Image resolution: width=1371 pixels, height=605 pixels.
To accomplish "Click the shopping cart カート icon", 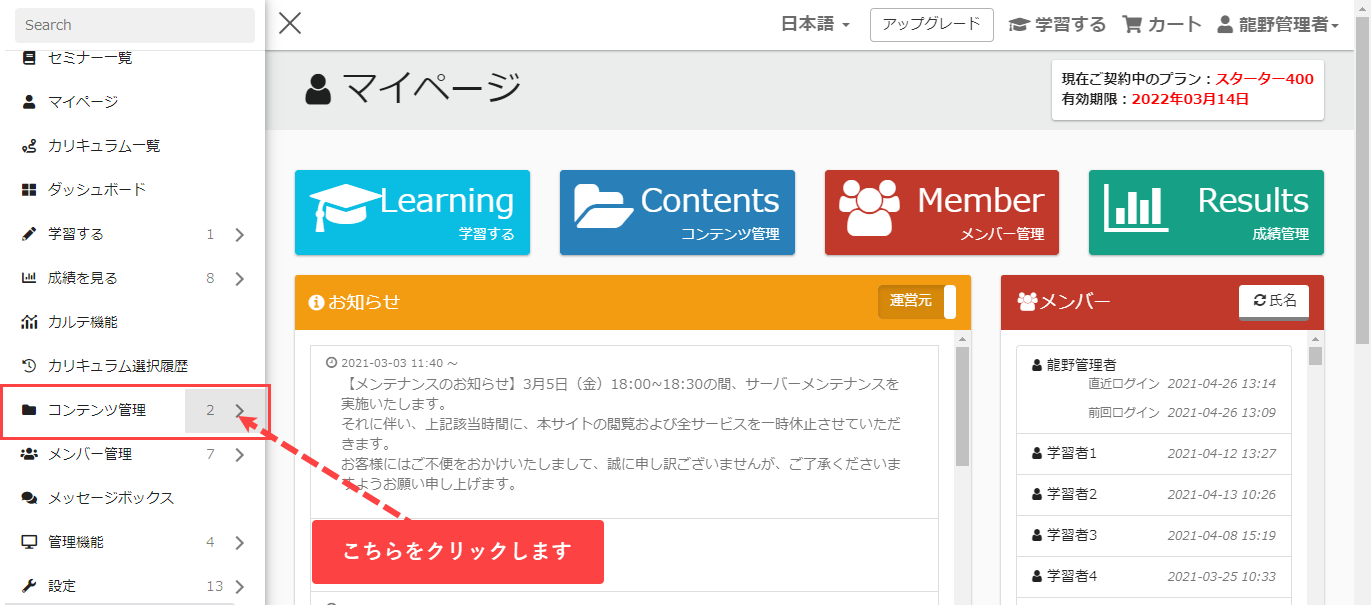I will coord(1133,24).
